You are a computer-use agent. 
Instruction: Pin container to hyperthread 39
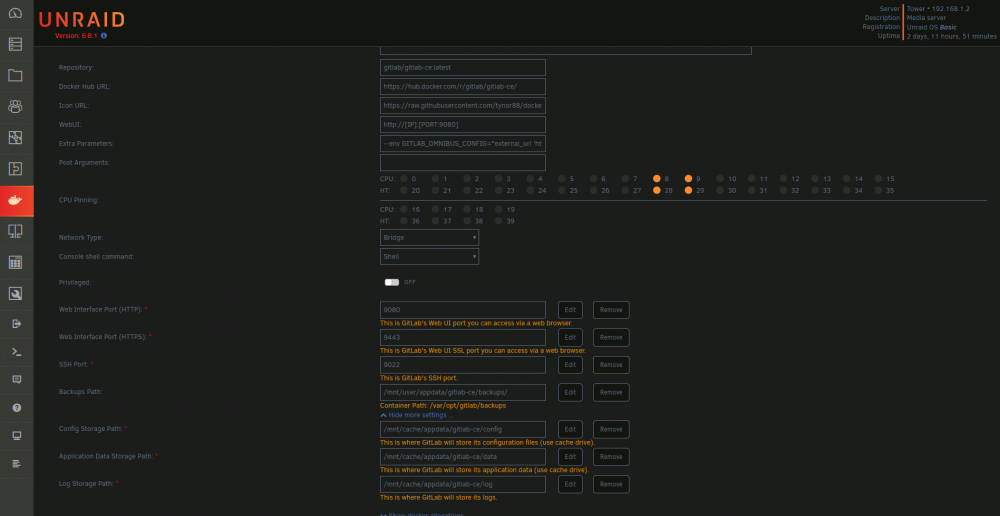(x=499, y=221)
